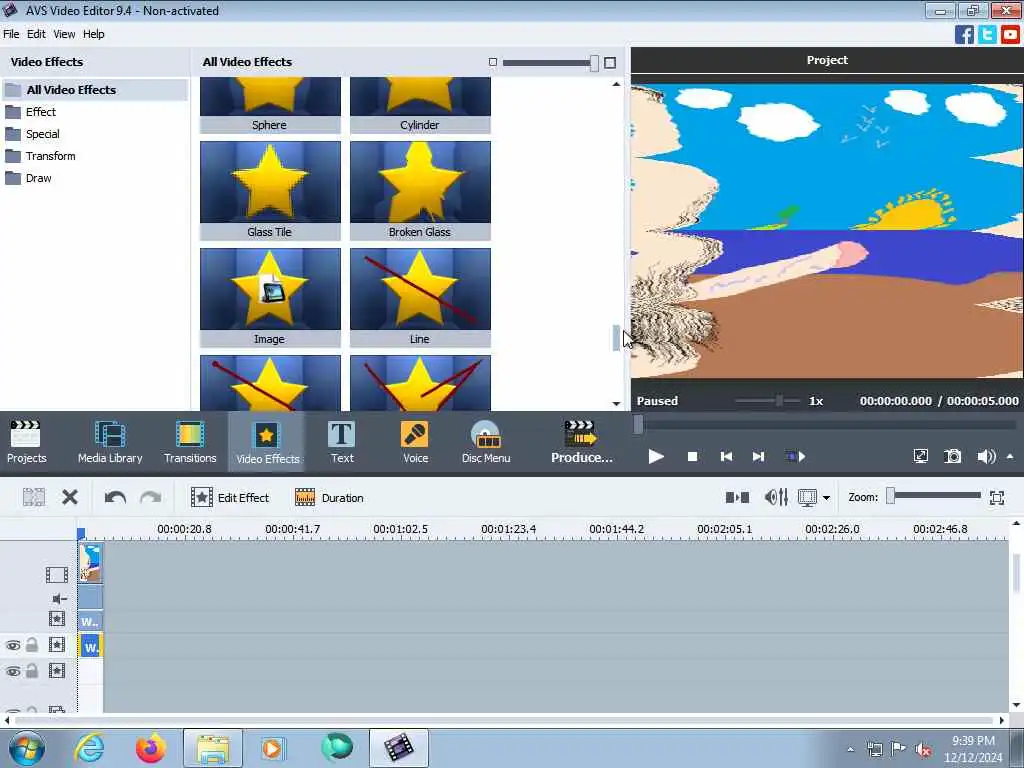Viewport: 1024px width, 768px height.
Task: Jump to next frame in preview
Action: pos(758,456)
